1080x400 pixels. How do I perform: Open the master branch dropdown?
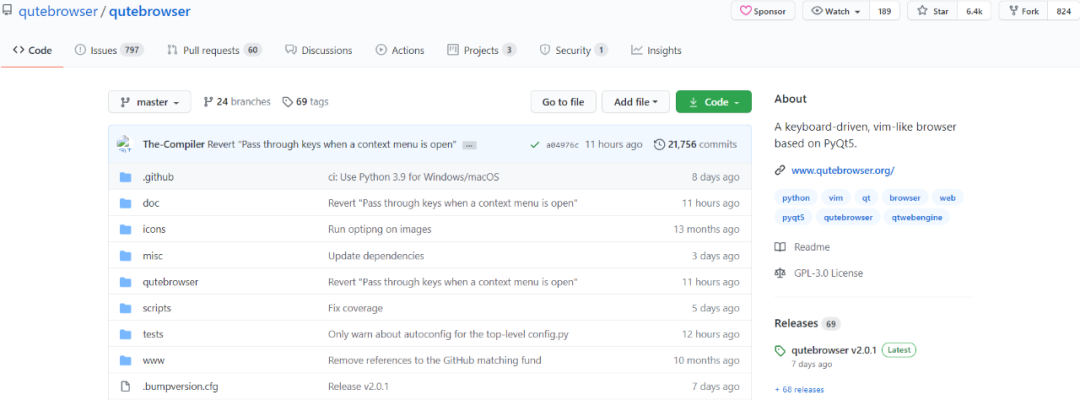tap(149, 102)
